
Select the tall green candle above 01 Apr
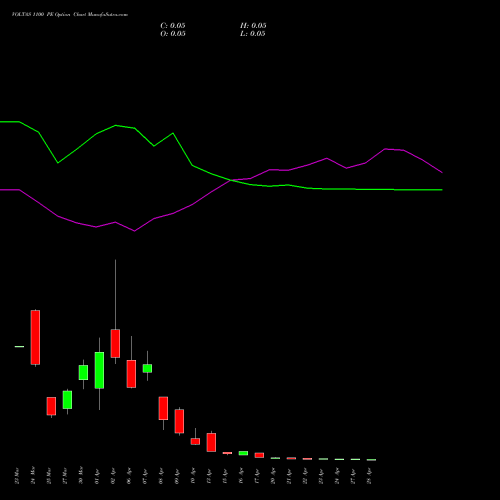(99, 370)
